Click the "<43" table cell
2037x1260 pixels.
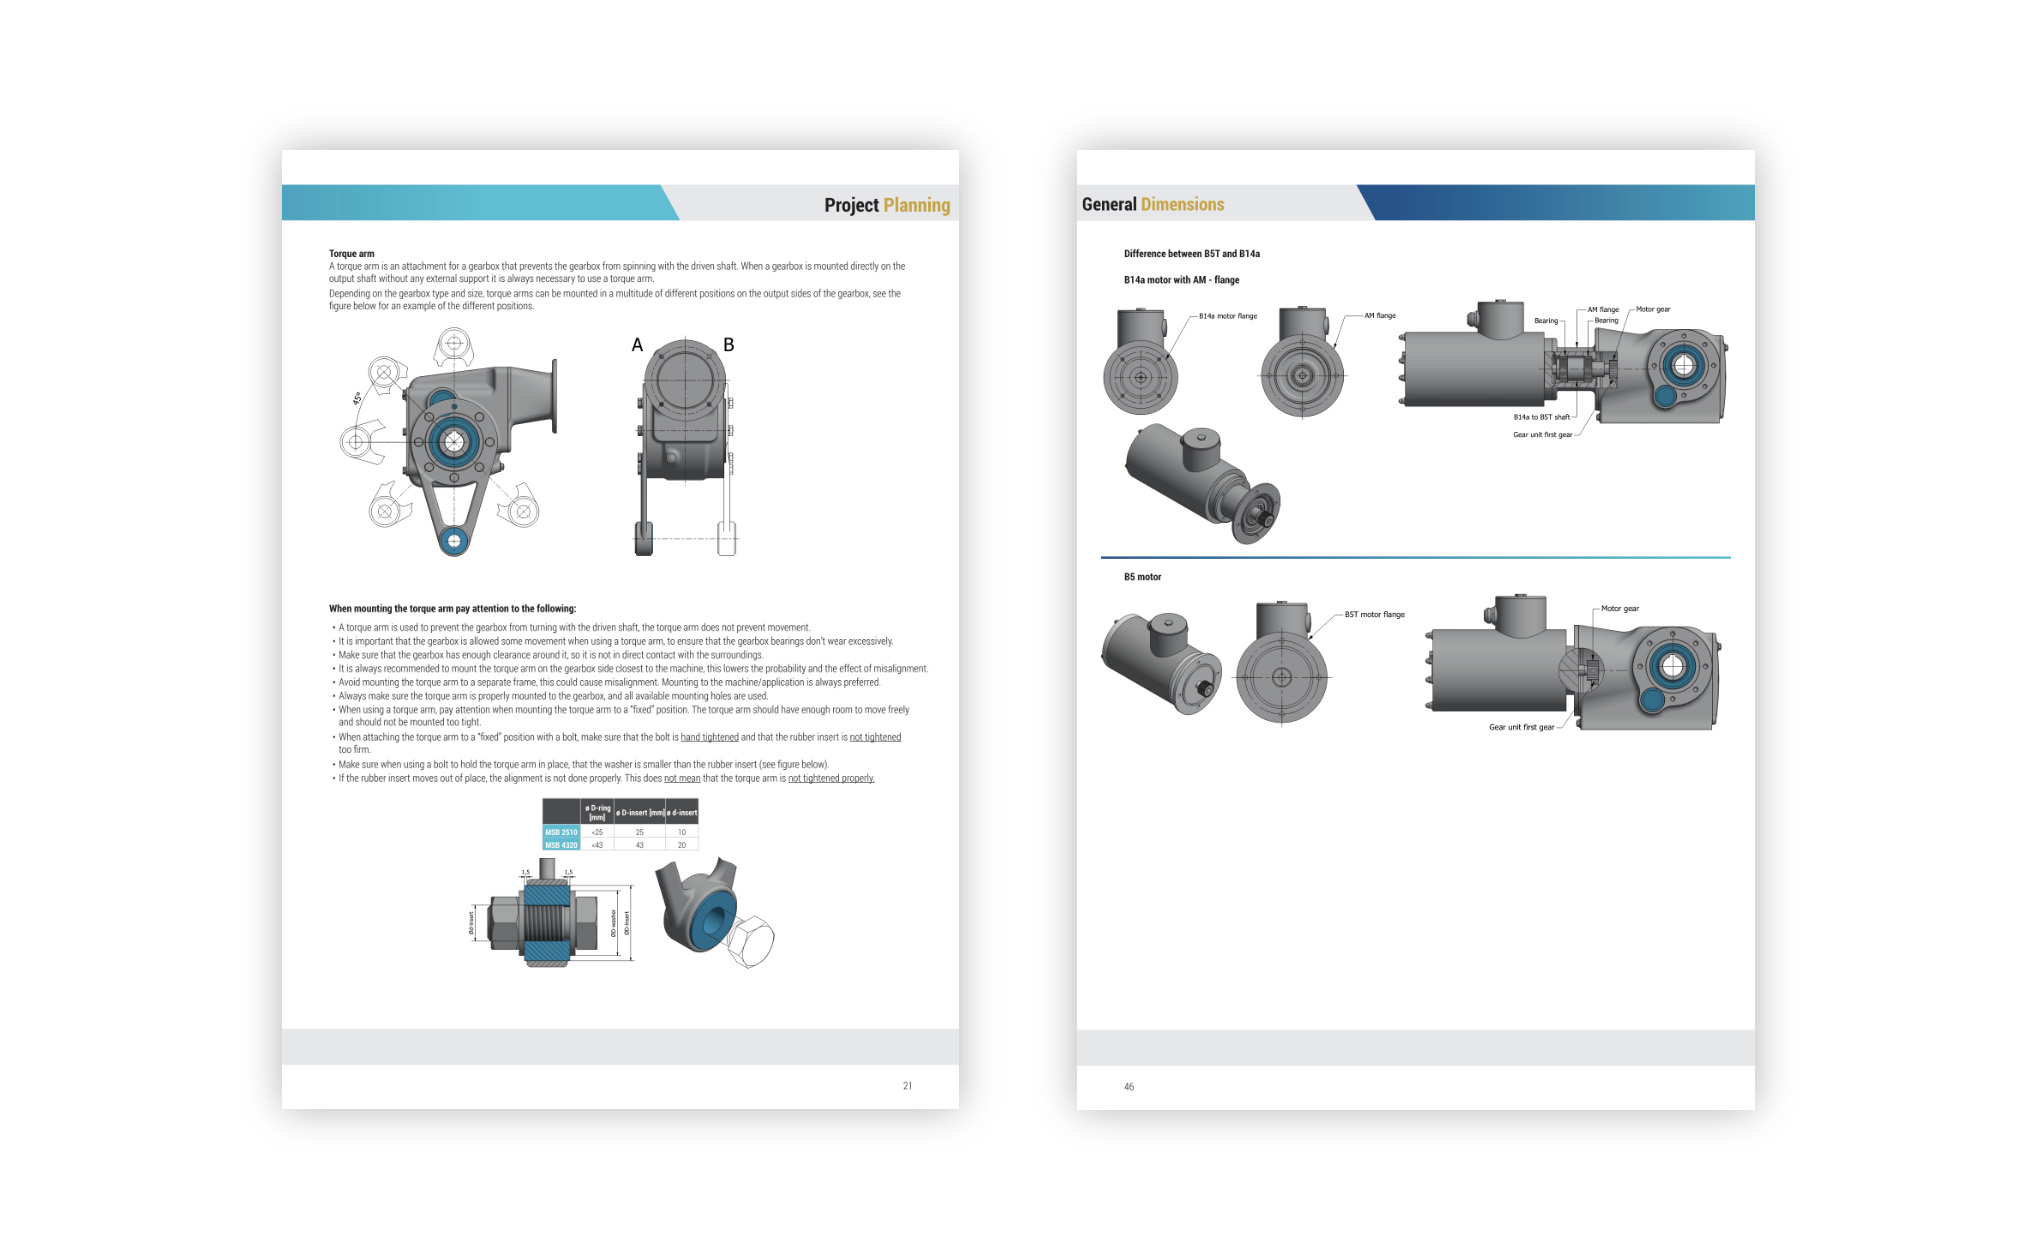pyautogui.click(x=597, y=845)
